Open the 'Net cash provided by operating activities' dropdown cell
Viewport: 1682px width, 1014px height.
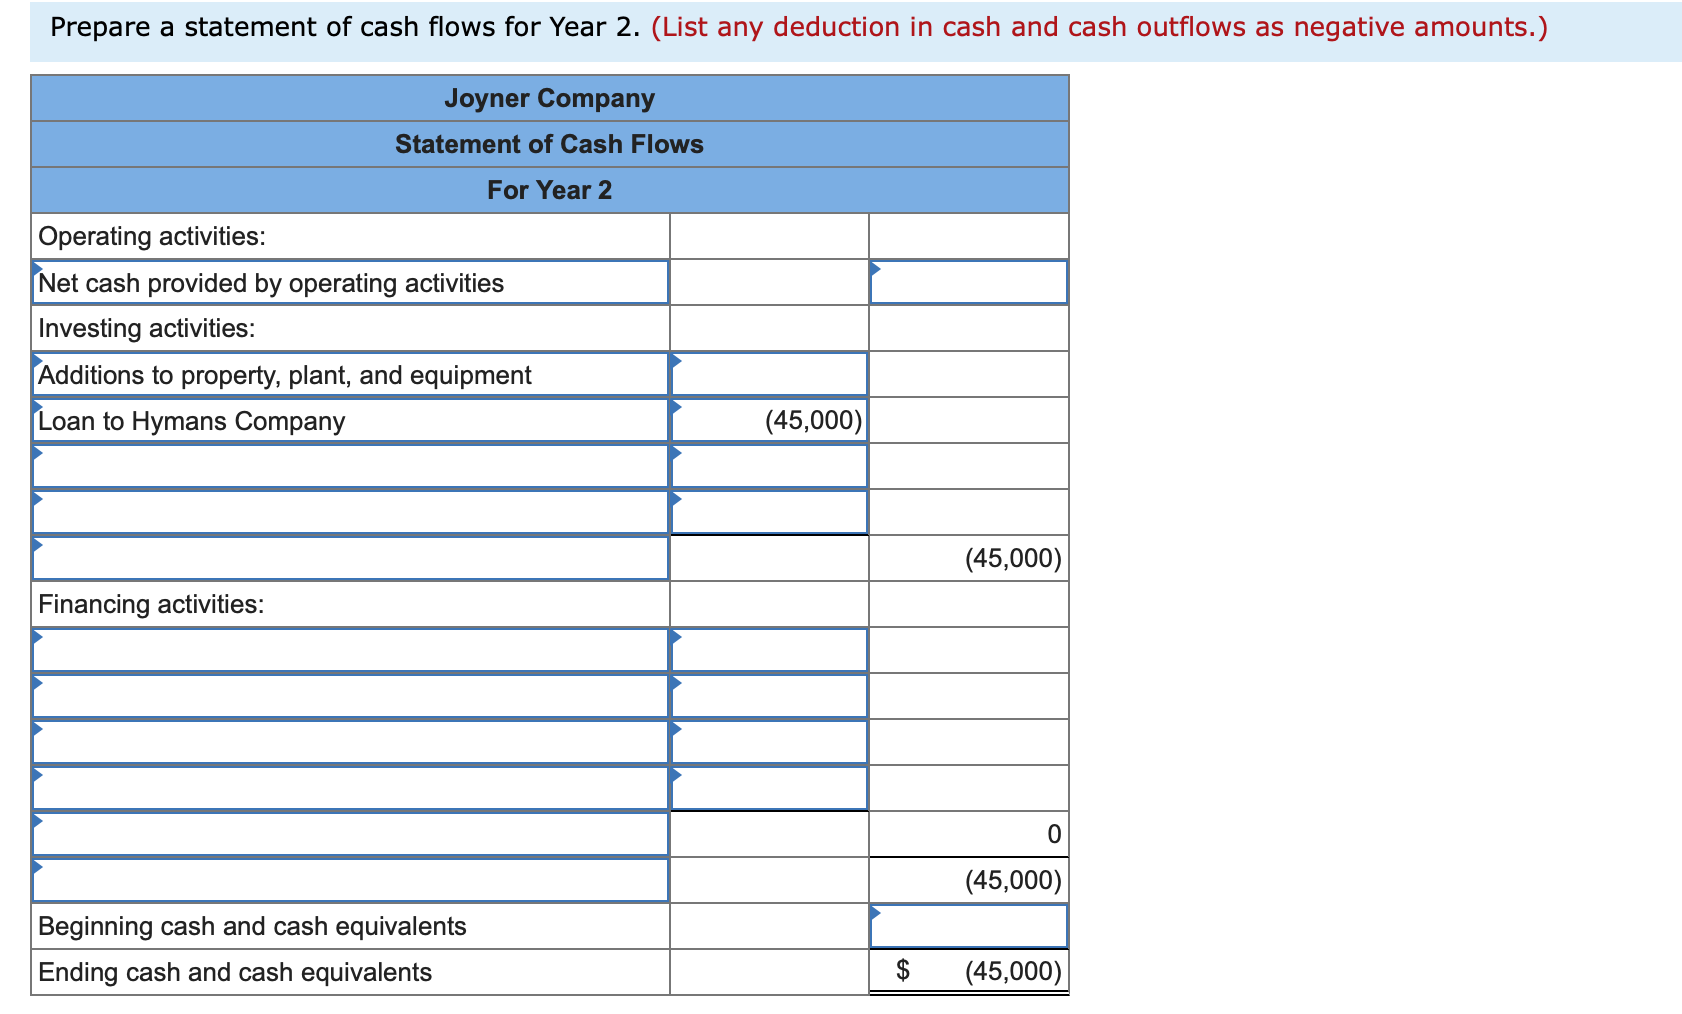coord(350,282)
